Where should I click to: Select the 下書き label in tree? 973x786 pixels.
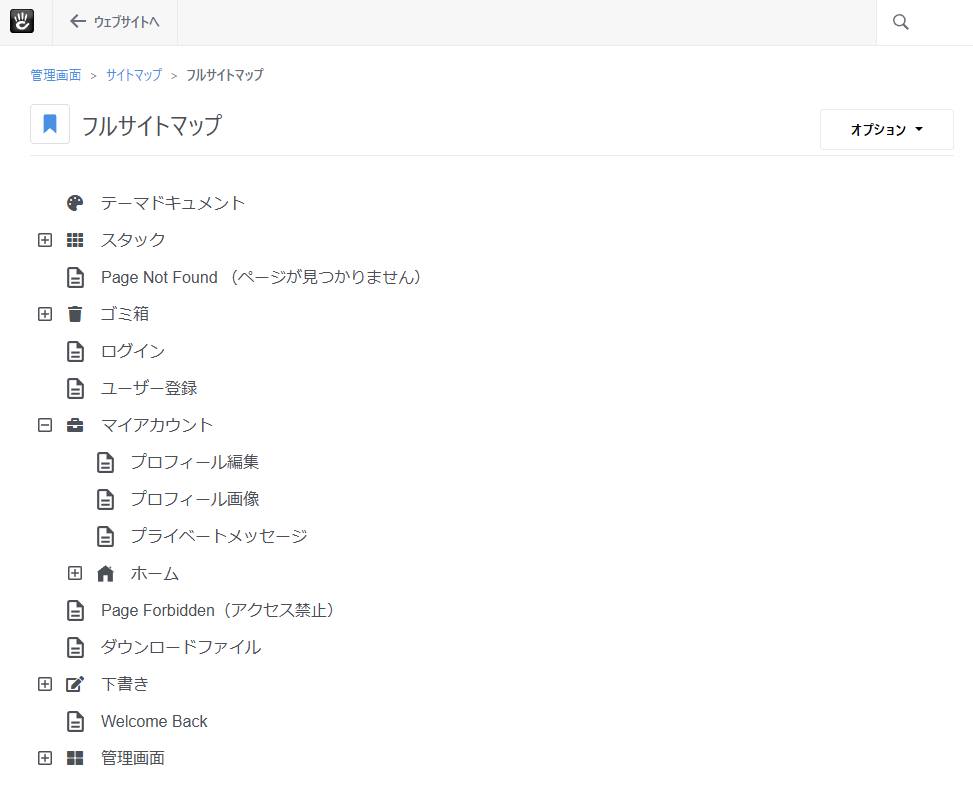125,684
